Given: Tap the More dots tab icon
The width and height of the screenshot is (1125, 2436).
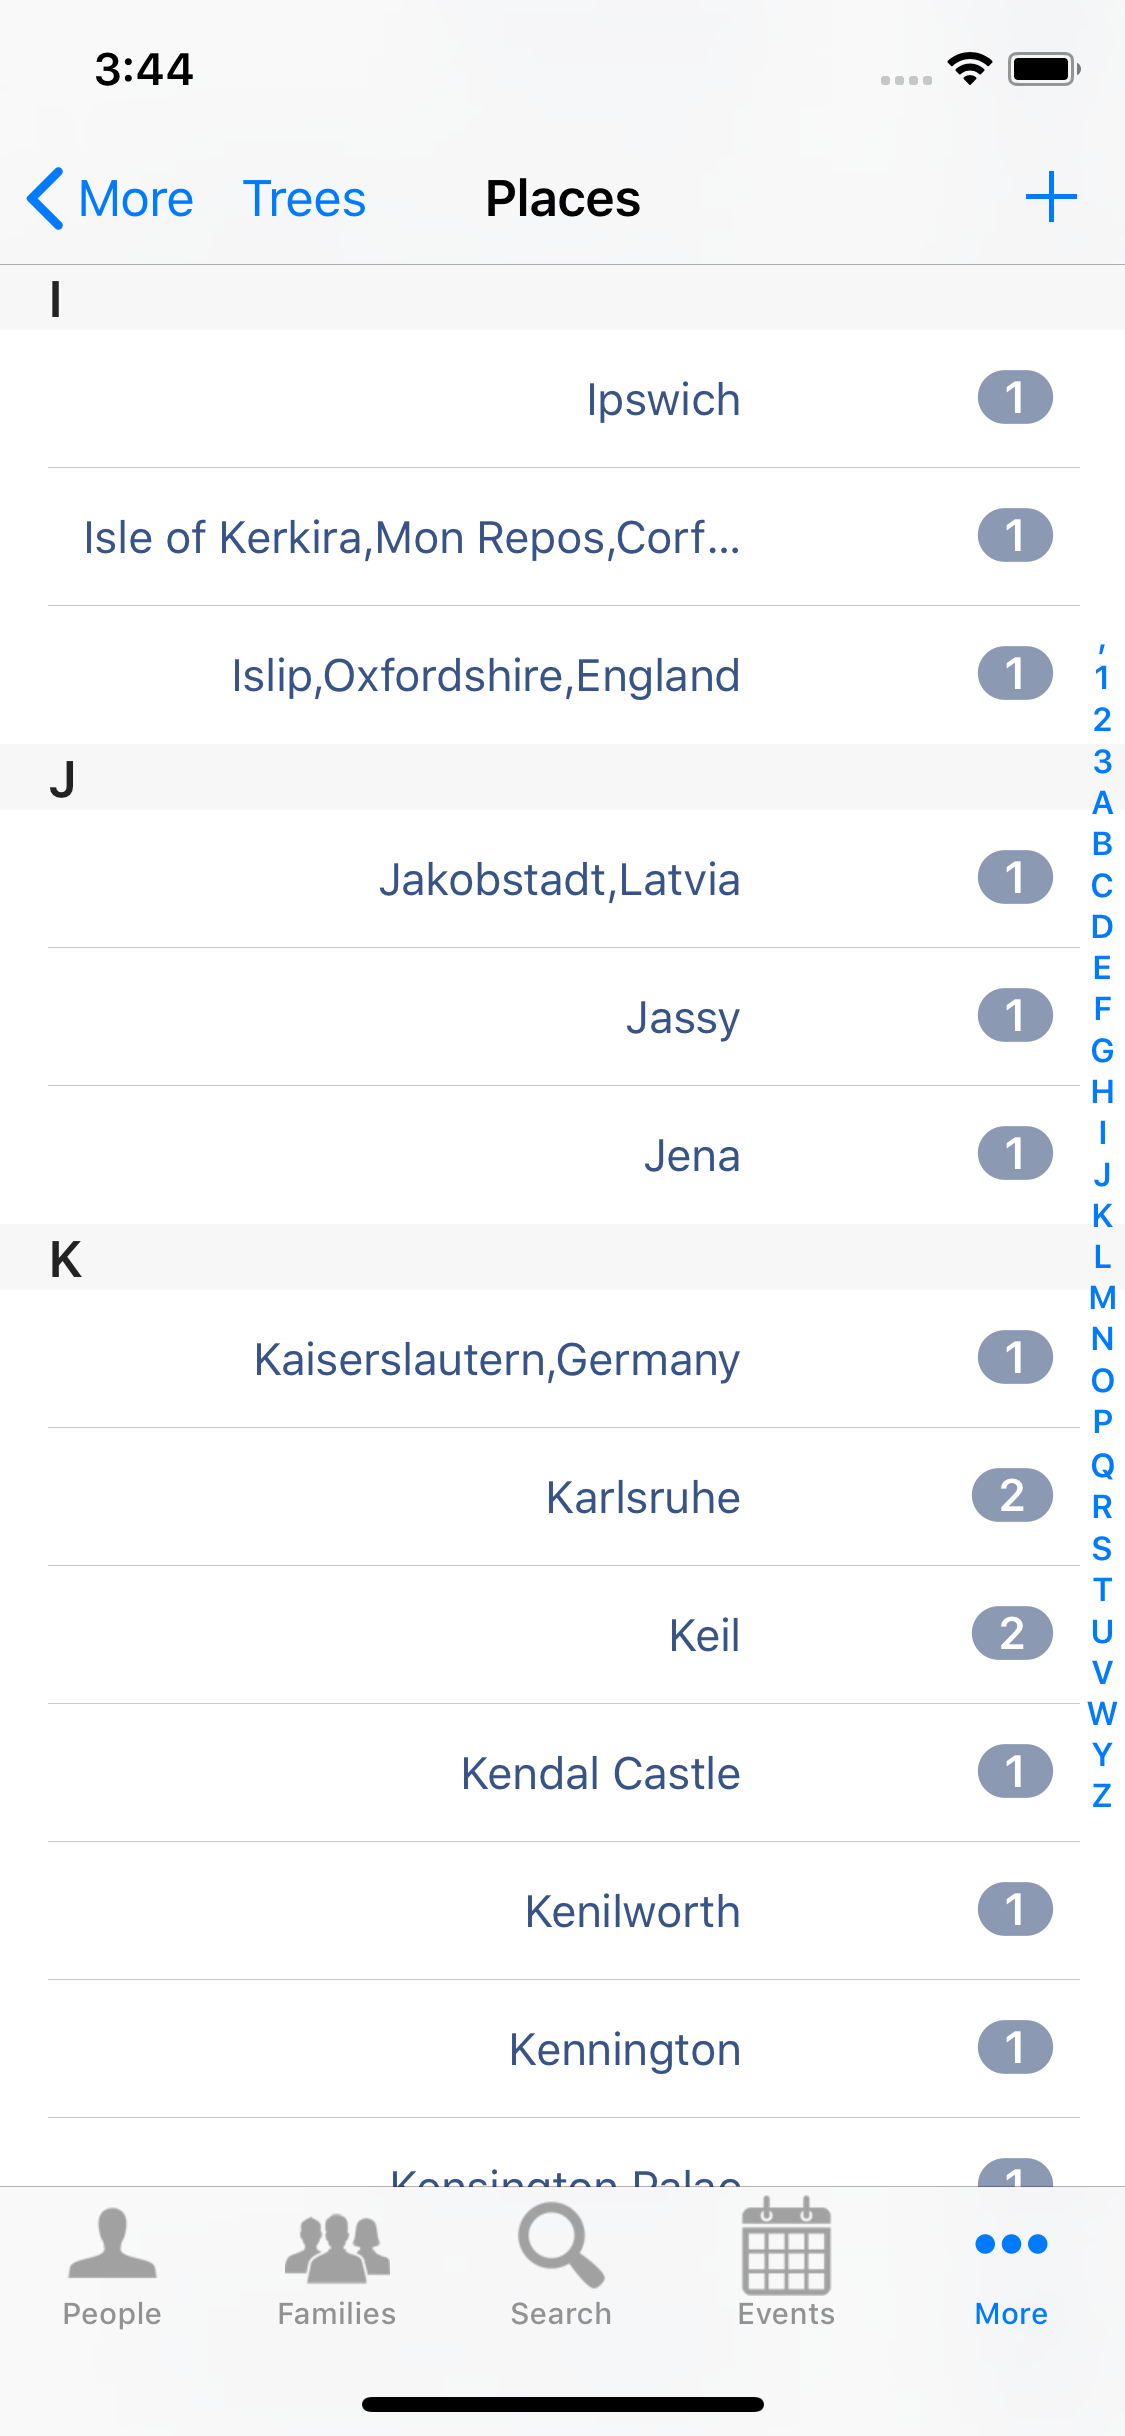Looking at the screenshot, I should [1011, 2246].
